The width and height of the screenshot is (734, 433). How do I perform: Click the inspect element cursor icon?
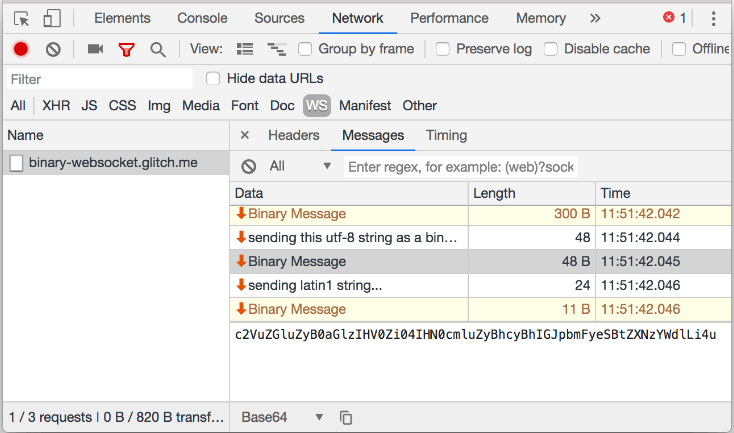pos(21,18)
